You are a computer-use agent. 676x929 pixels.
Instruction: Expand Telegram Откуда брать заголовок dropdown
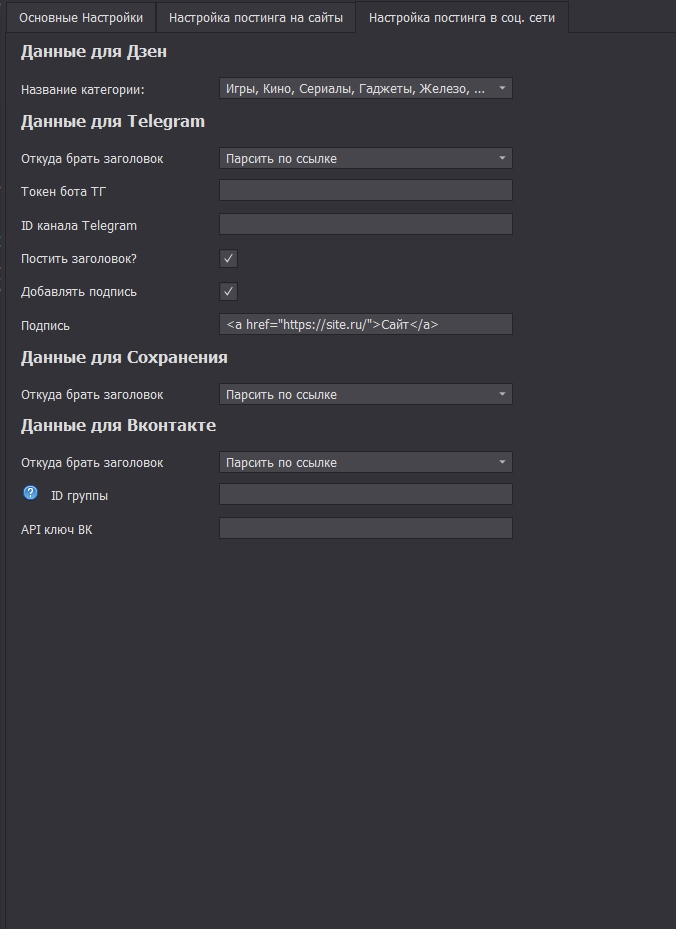click(365, 158)
